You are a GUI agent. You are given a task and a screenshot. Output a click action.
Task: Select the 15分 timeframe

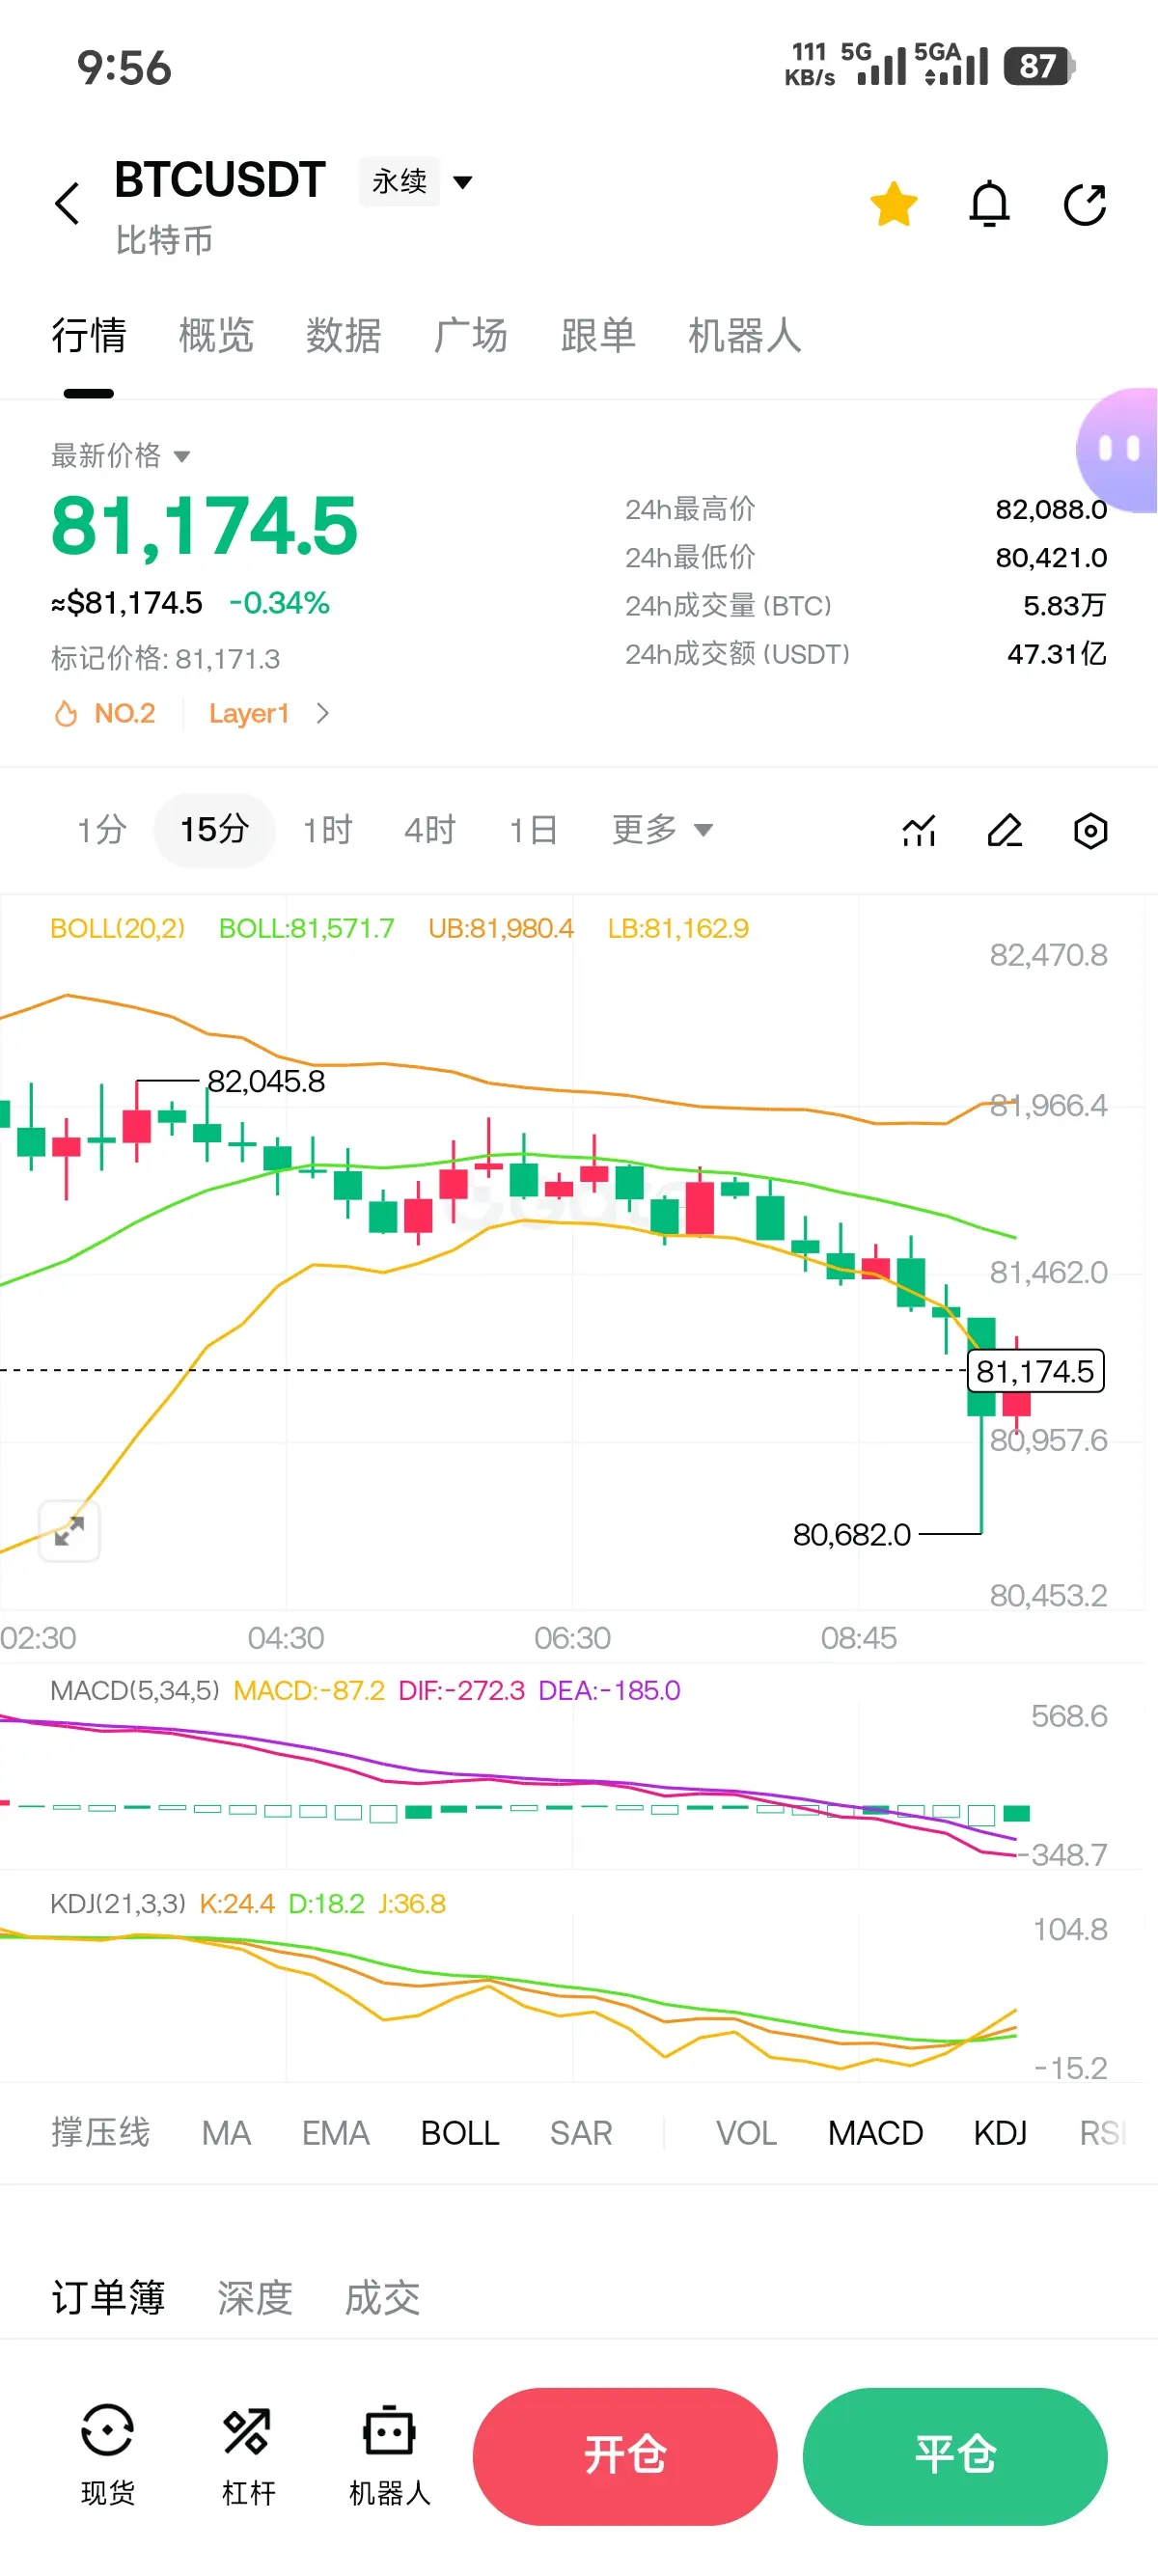pyautogui.click(x=214, y=830)
